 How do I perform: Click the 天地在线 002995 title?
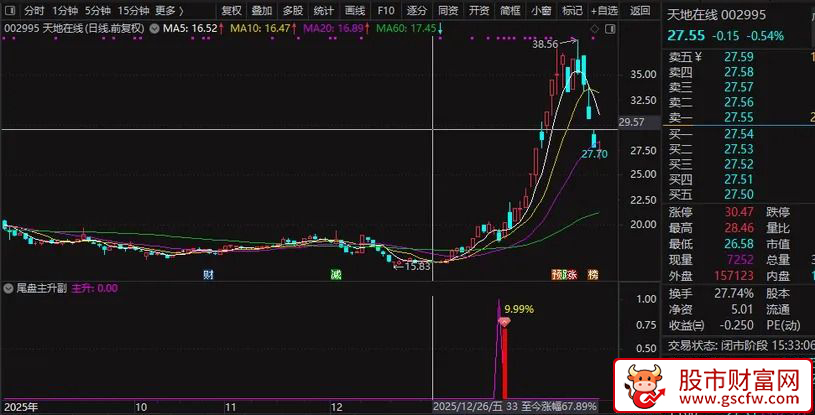(x=716, y=15)
